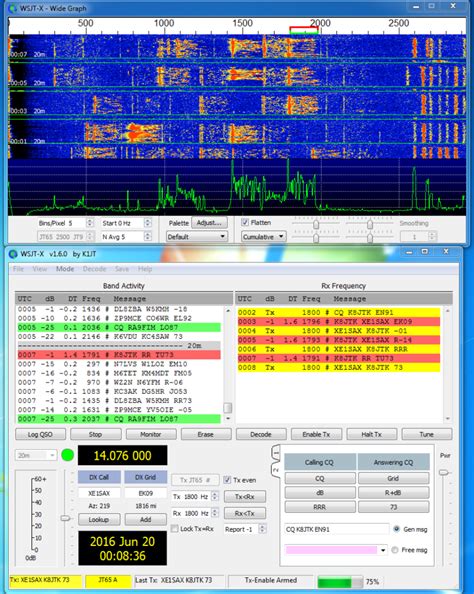Expand the free message dropdown arrow
Screen dimensions: 474x594
[383, 550]
